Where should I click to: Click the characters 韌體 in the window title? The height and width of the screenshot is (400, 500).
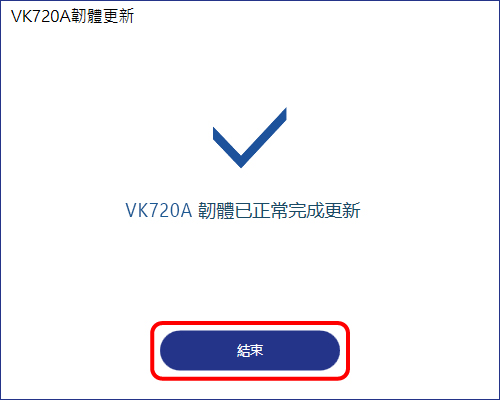87,16
